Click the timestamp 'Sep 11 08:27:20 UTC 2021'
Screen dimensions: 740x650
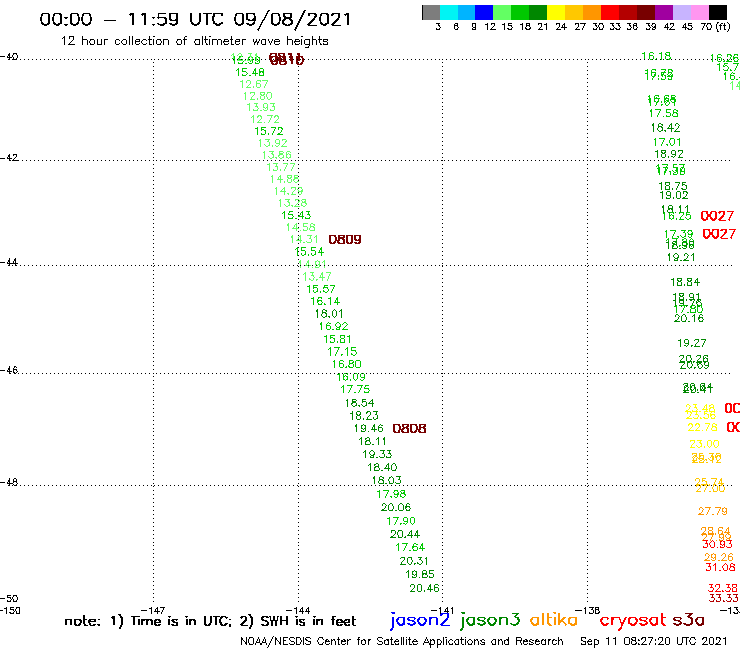coord(654,641)
